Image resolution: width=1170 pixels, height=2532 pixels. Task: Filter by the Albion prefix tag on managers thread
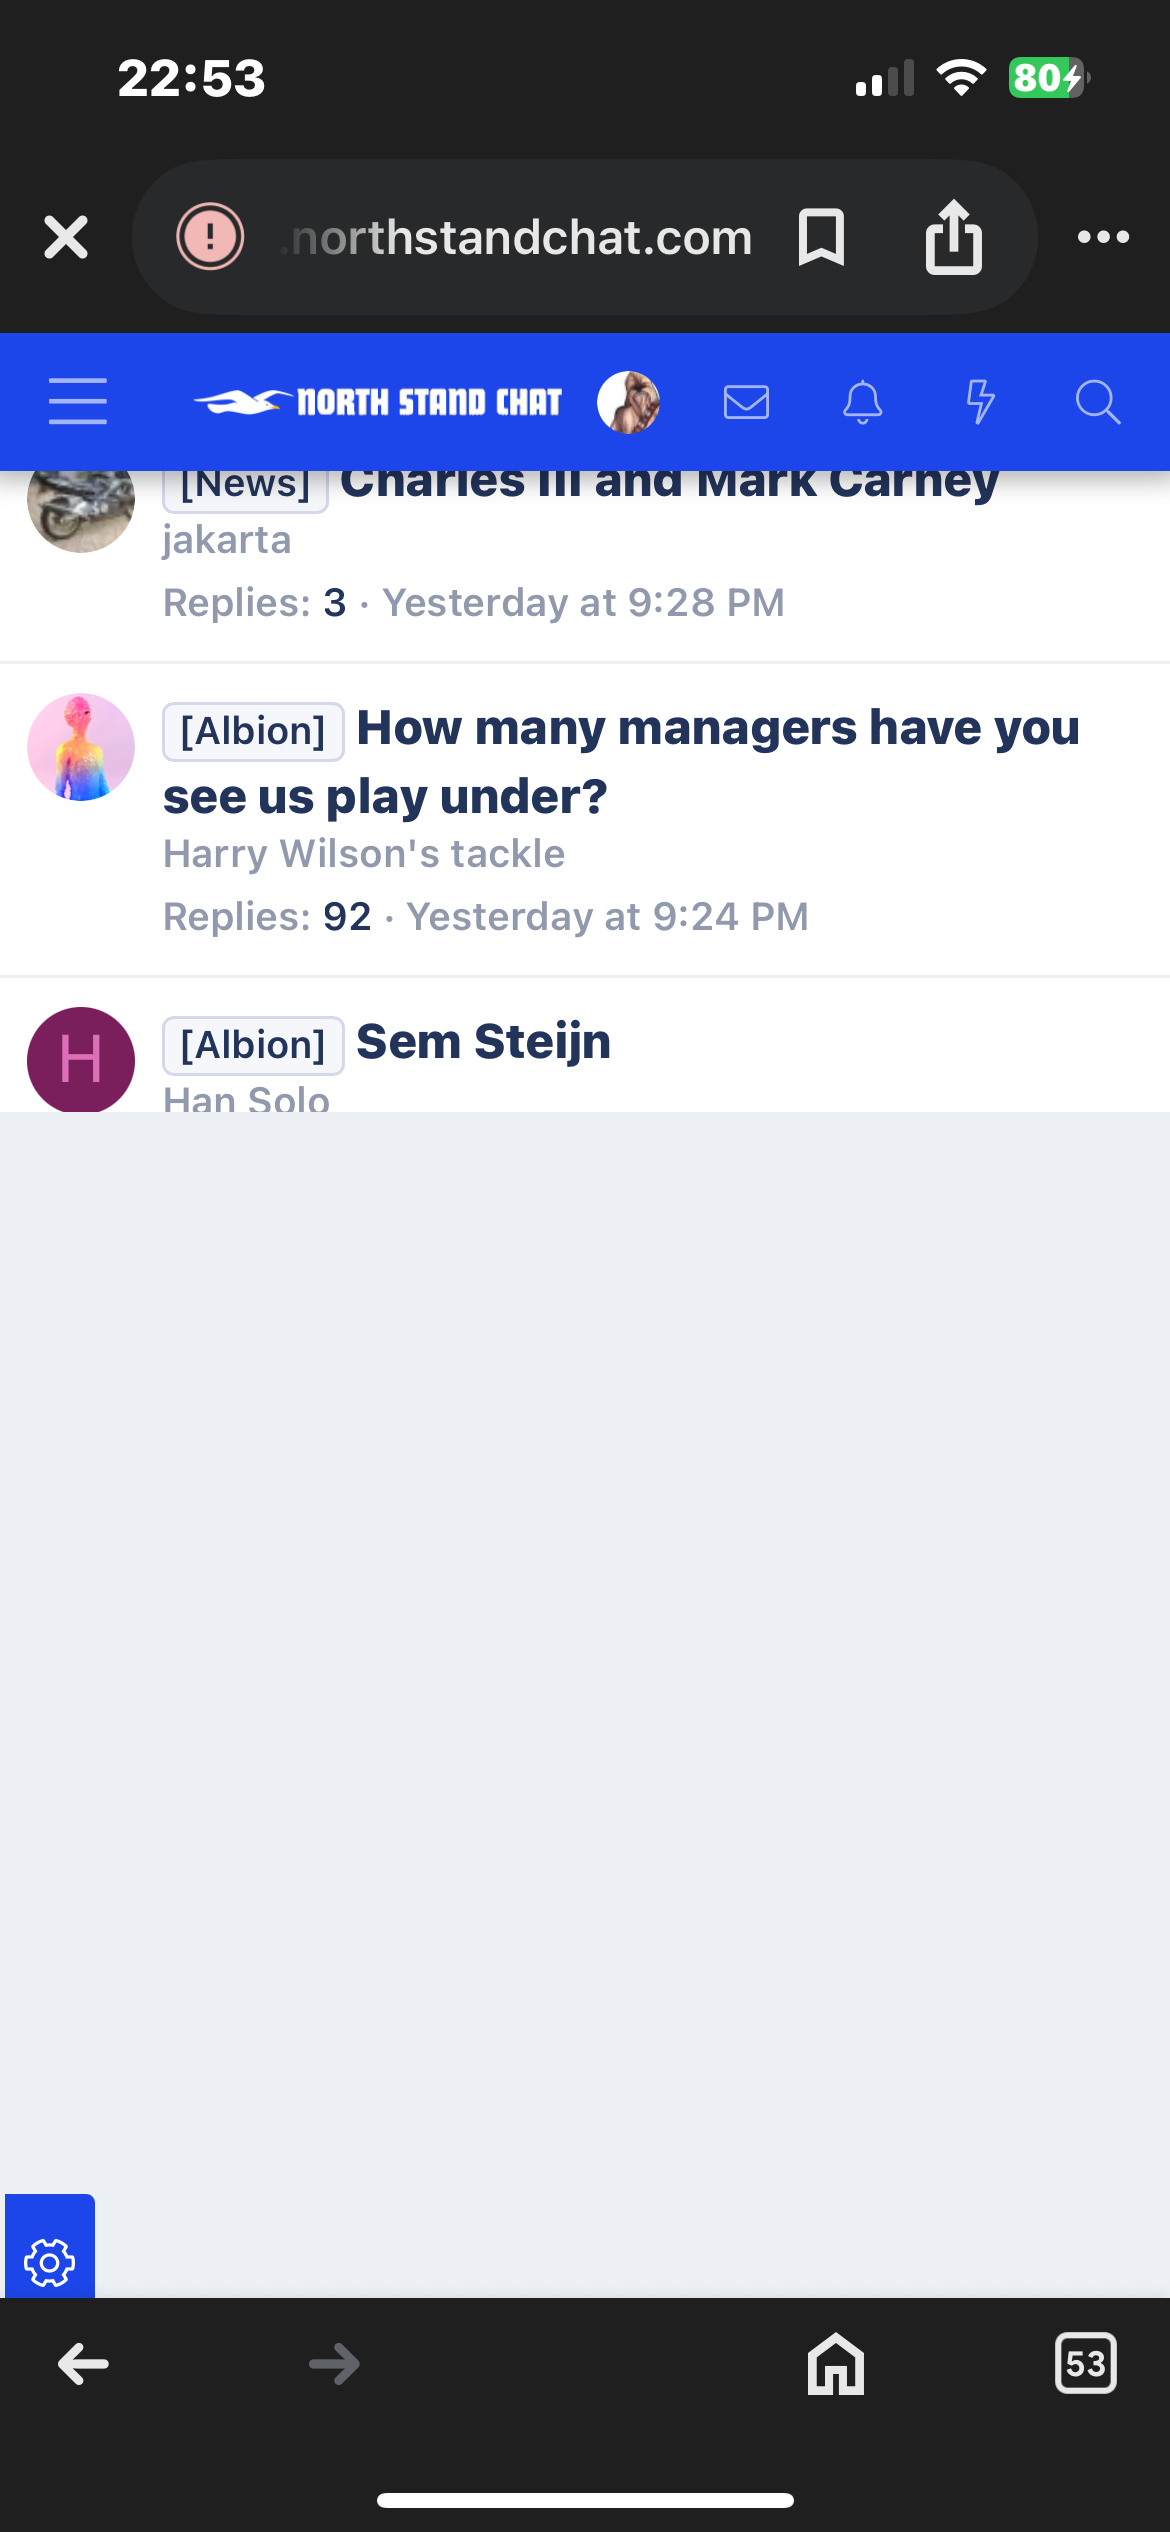(x=253, y=731)
